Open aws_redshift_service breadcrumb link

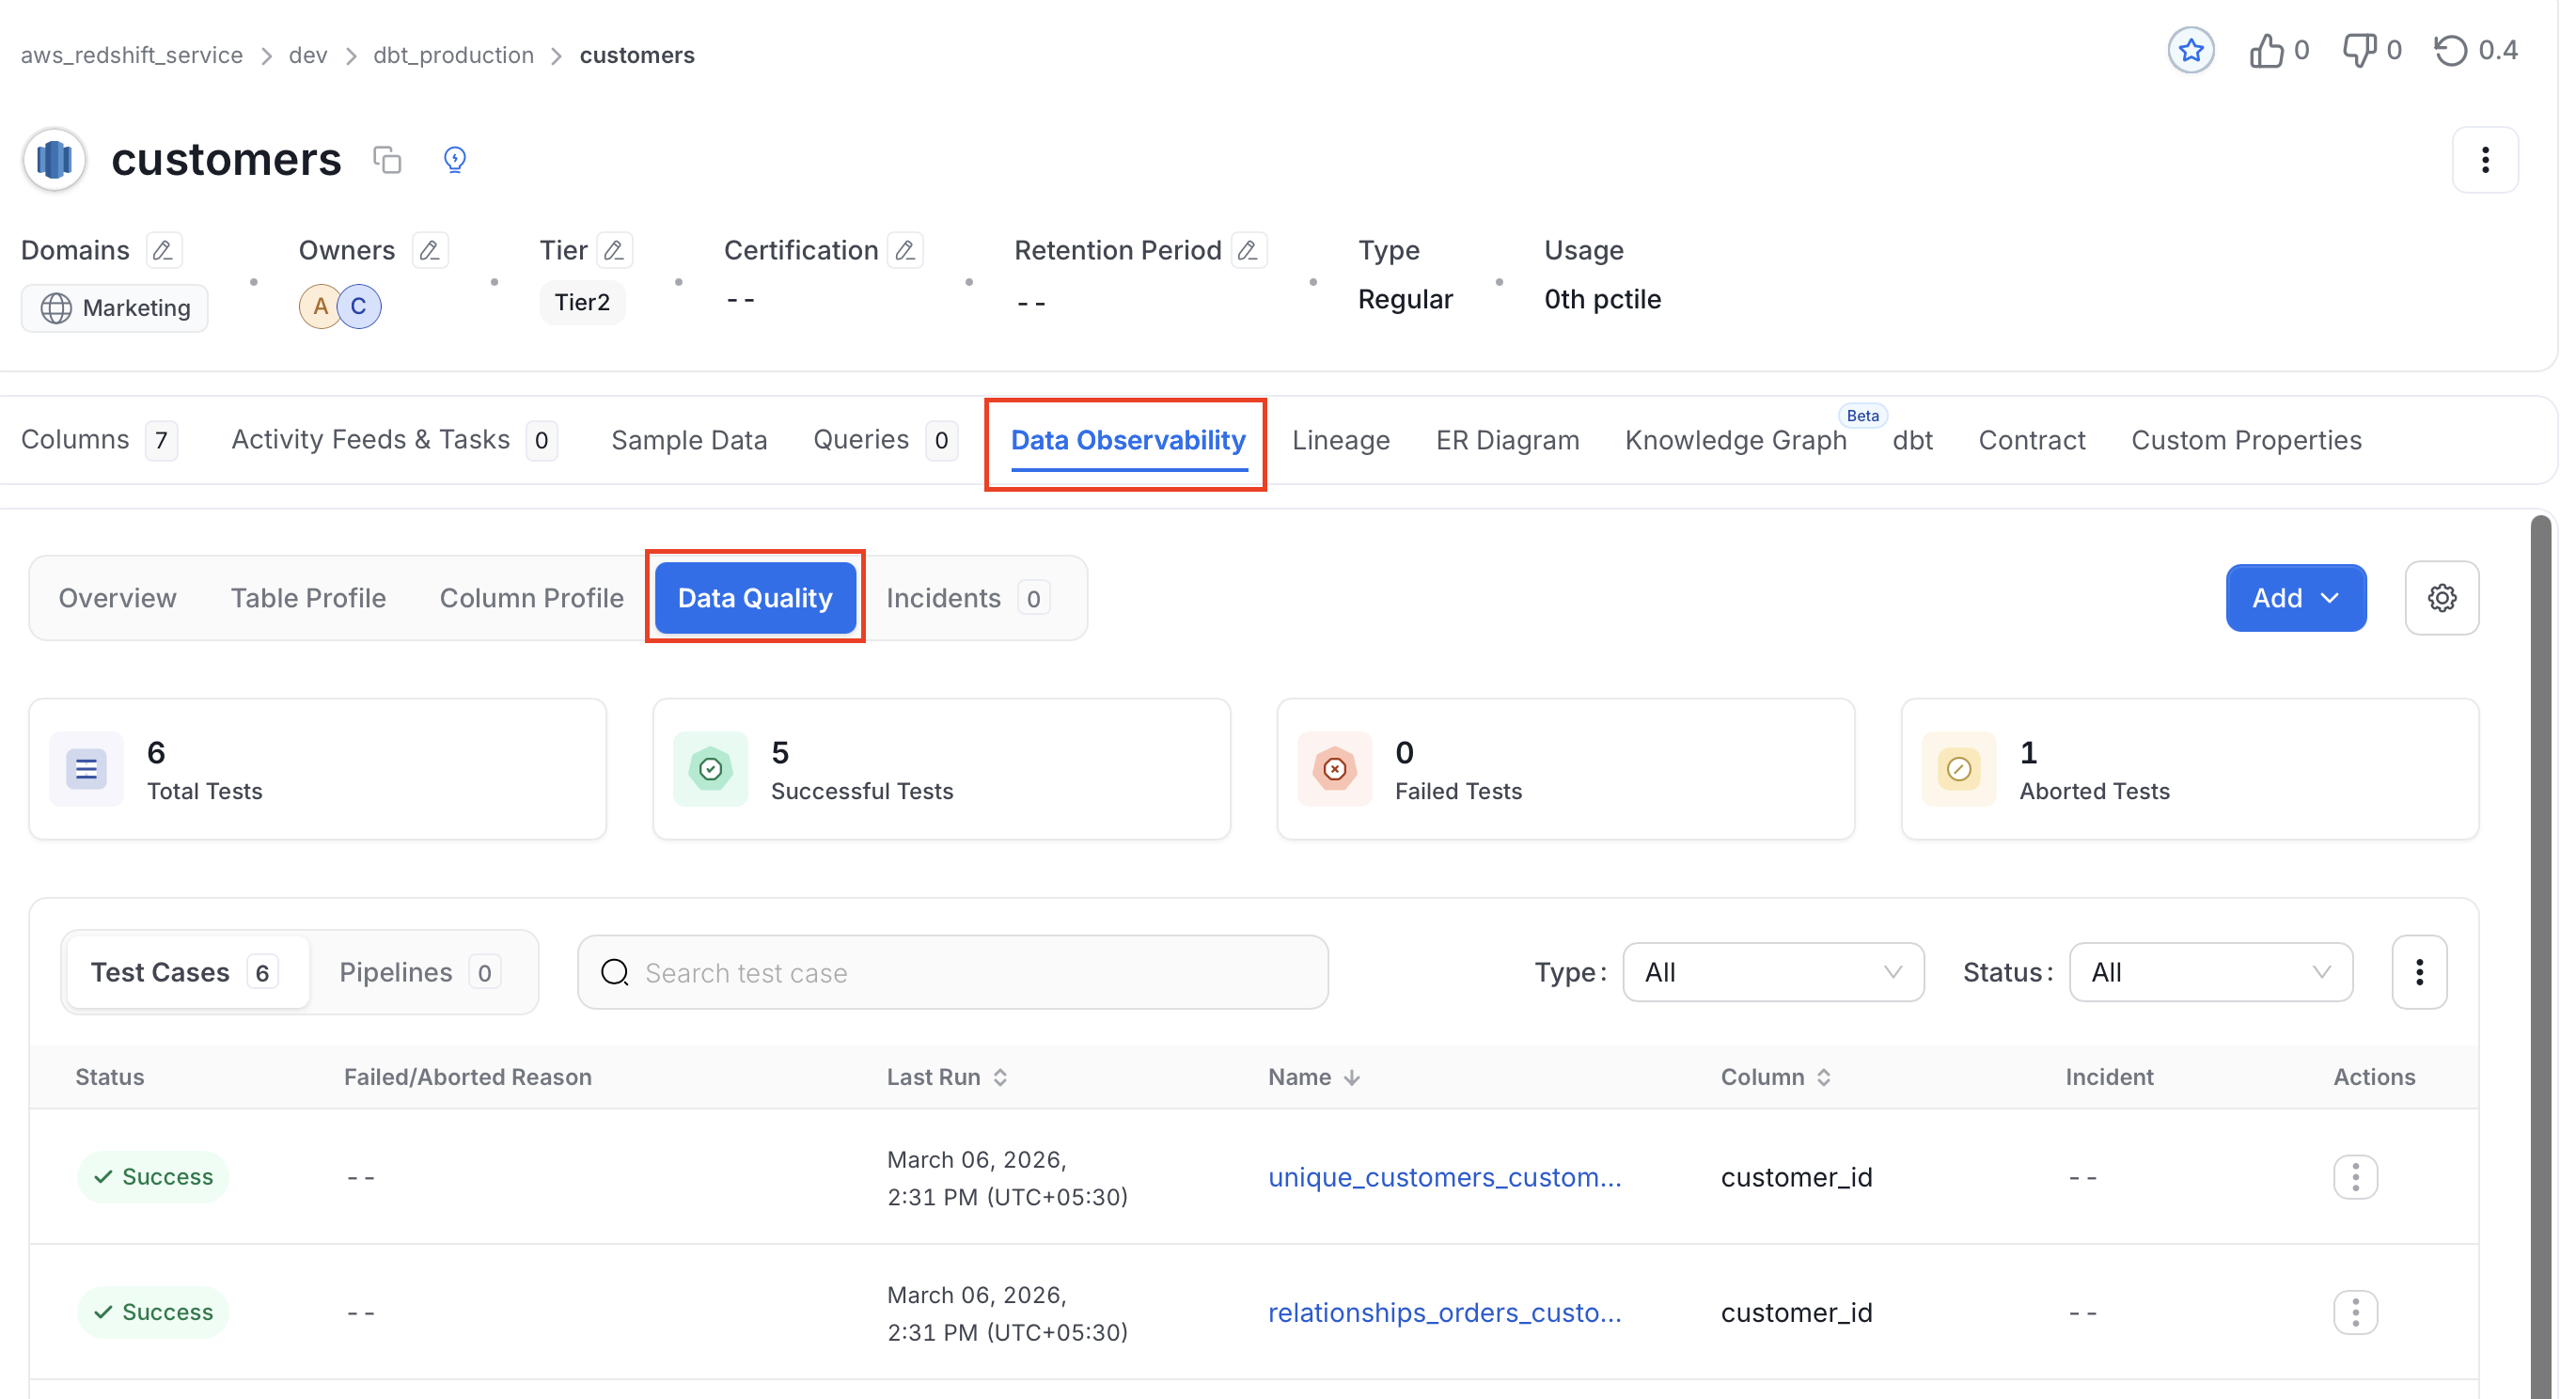(x=132, y=55)
